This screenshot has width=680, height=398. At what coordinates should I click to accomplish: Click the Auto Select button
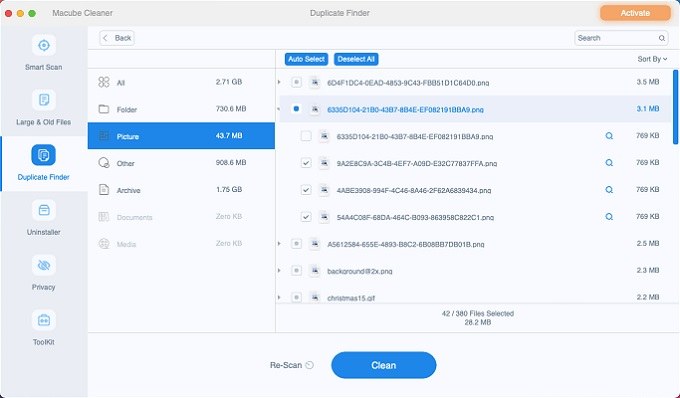click(x=306, y=59)
